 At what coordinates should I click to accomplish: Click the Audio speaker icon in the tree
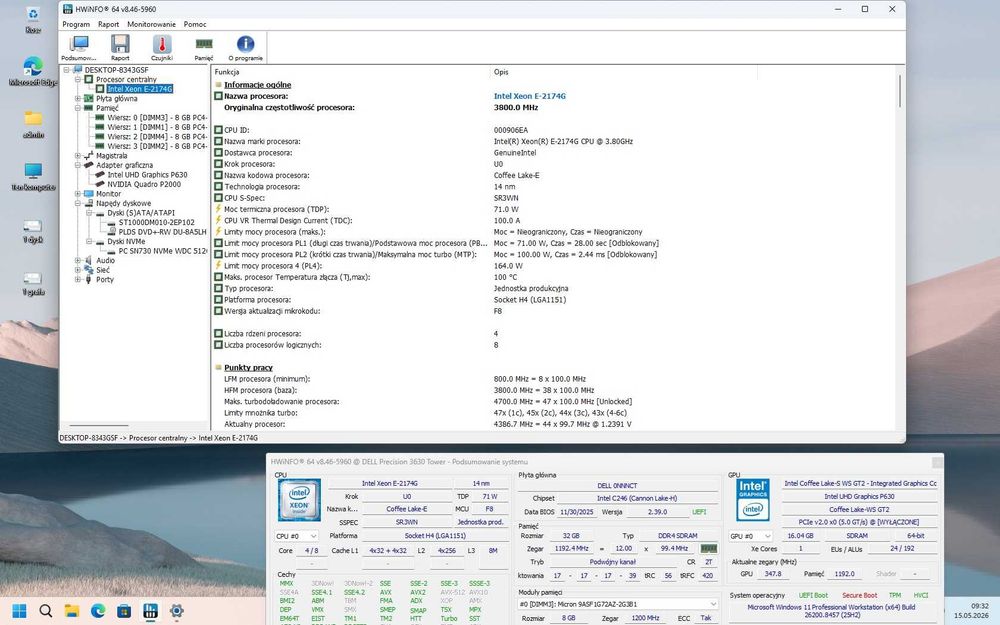(x=89, y=260)
